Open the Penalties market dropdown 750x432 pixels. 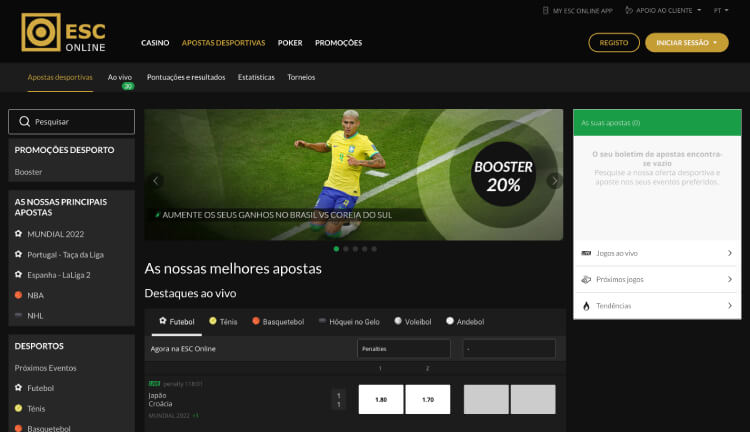click(404, 349)
